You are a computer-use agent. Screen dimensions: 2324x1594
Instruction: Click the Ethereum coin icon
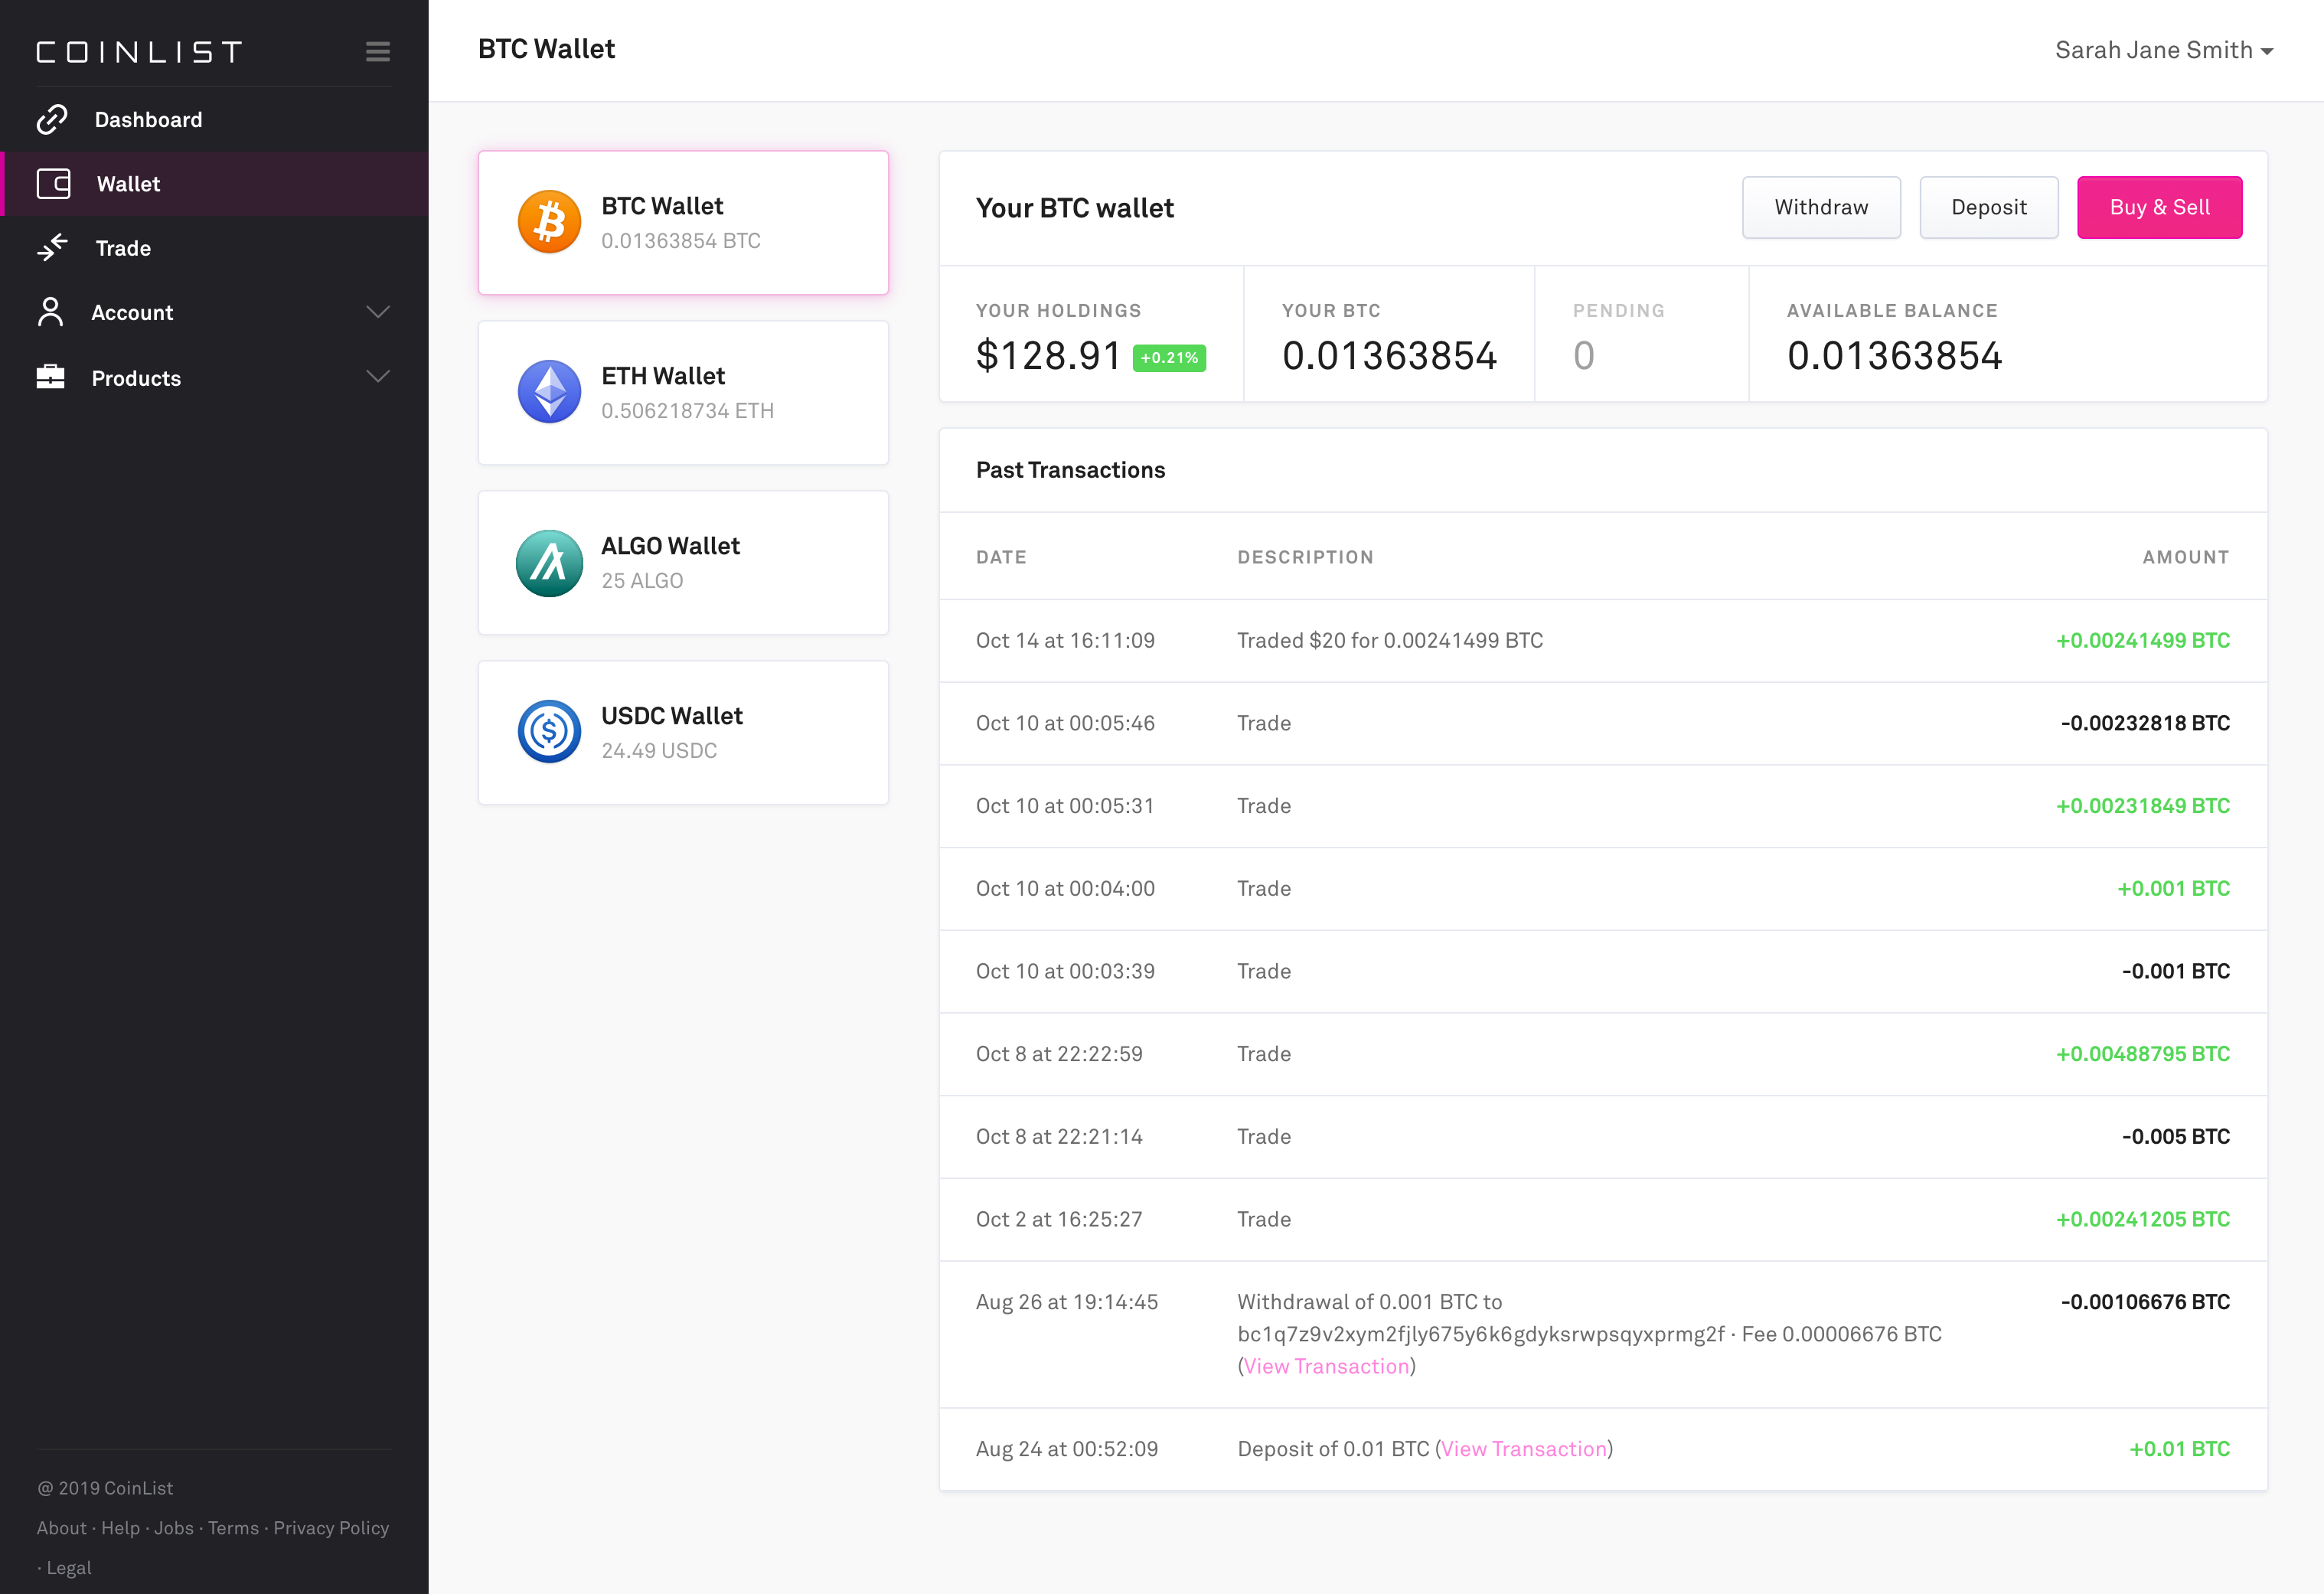click(x=549, y=391)
